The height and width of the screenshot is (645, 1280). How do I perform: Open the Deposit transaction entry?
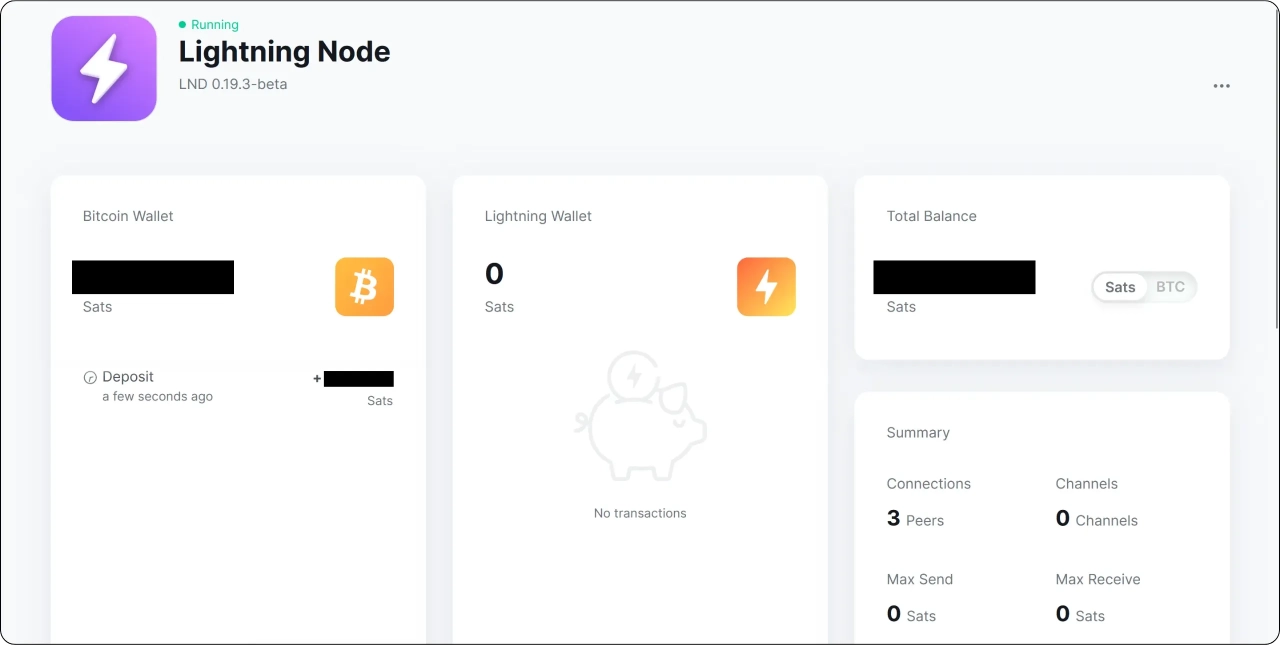[128, 377]
